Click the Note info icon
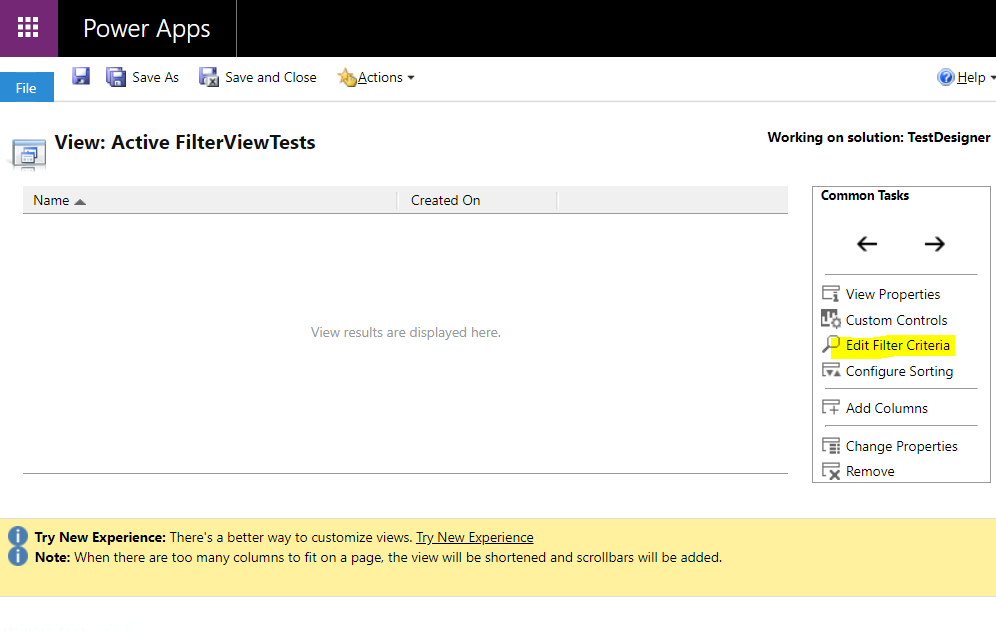Viewport: 996px width, 631px height. click(x=18, y=557)
